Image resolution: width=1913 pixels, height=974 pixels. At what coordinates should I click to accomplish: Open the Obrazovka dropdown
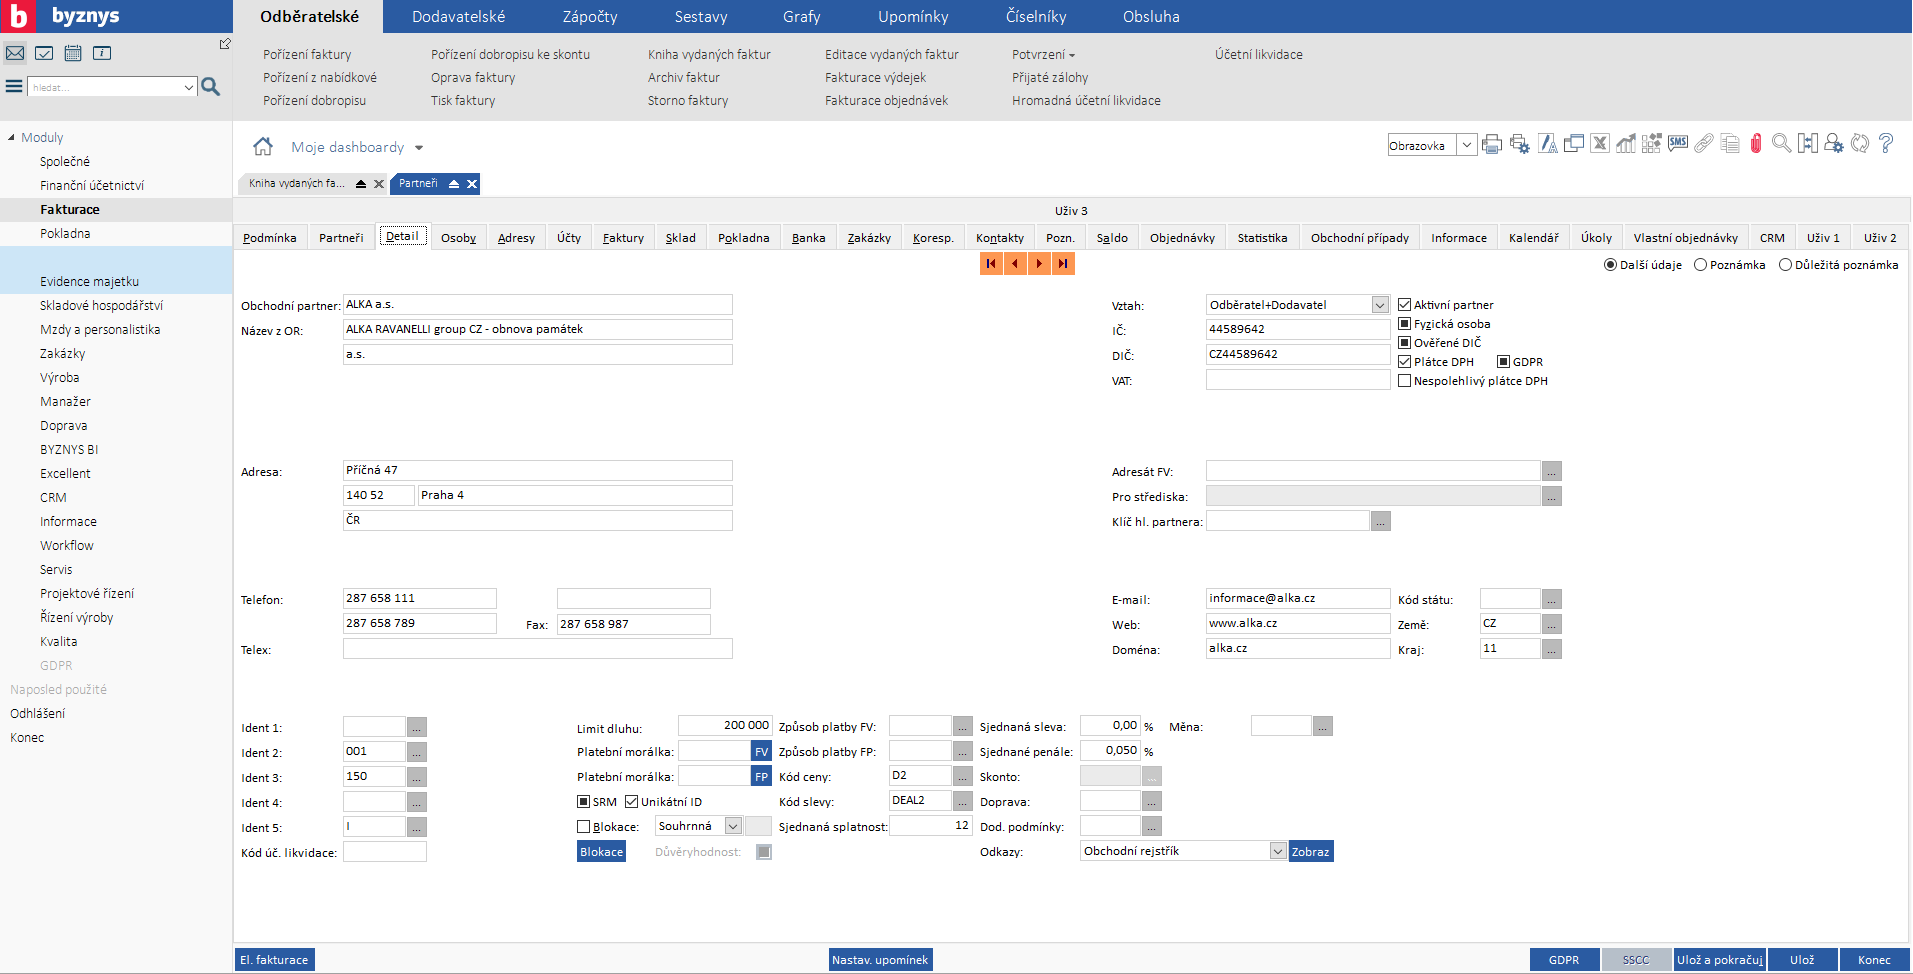(x=1466, y=146)
